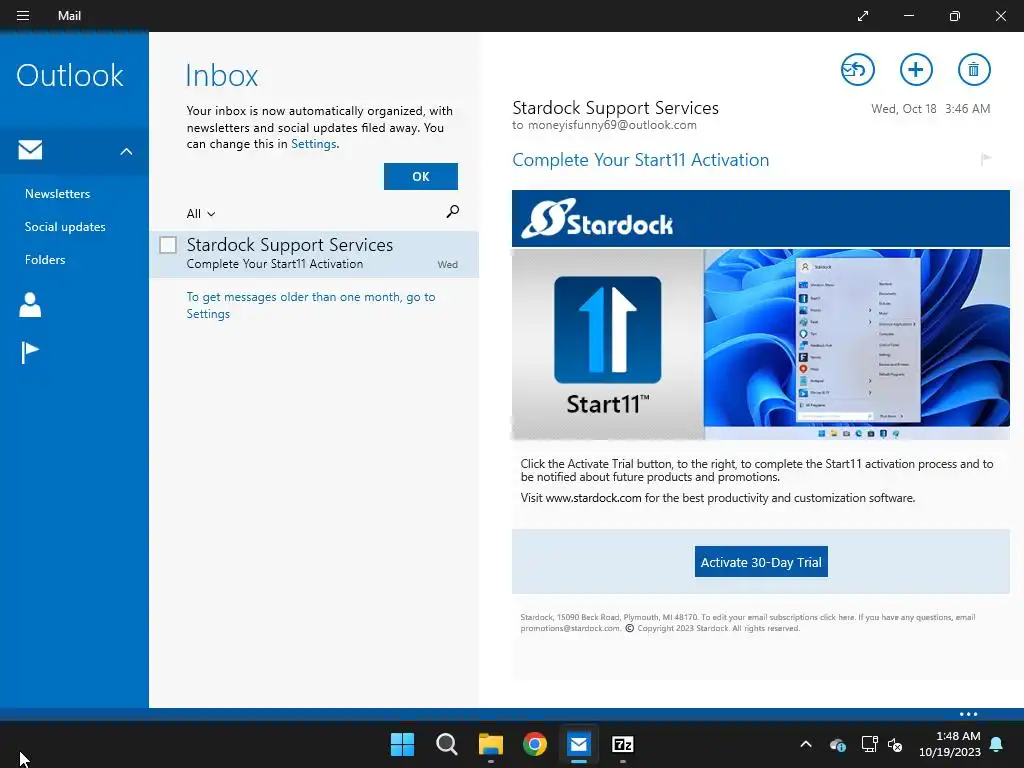Image resolution: width=1024 pixels, height=768 pixels.
Task: Open 7-Zip from the taskbar
Action: (x=623, y=744)
